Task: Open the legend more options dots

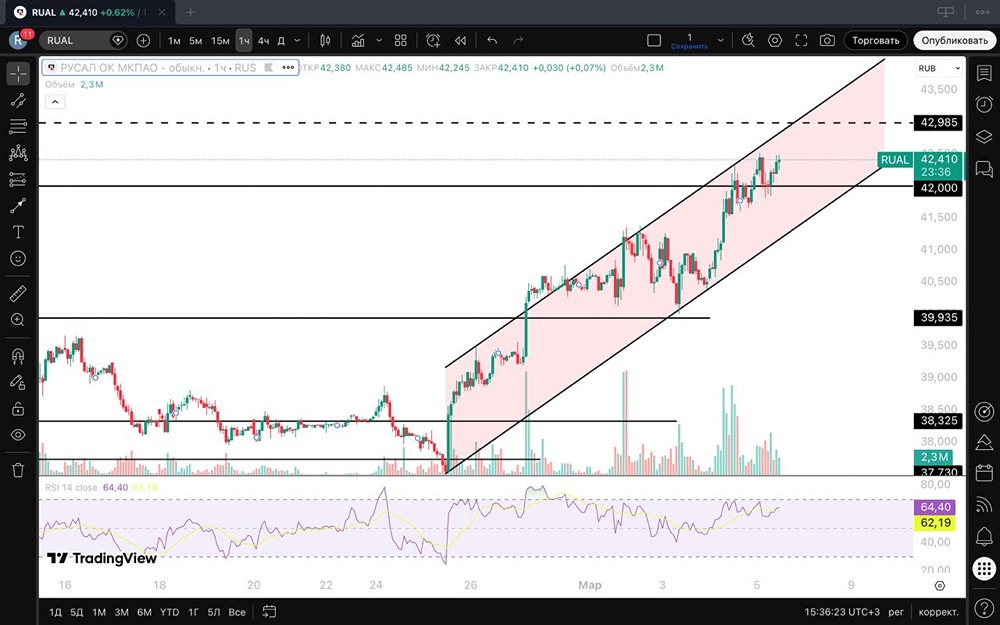Action: (288, 67)
